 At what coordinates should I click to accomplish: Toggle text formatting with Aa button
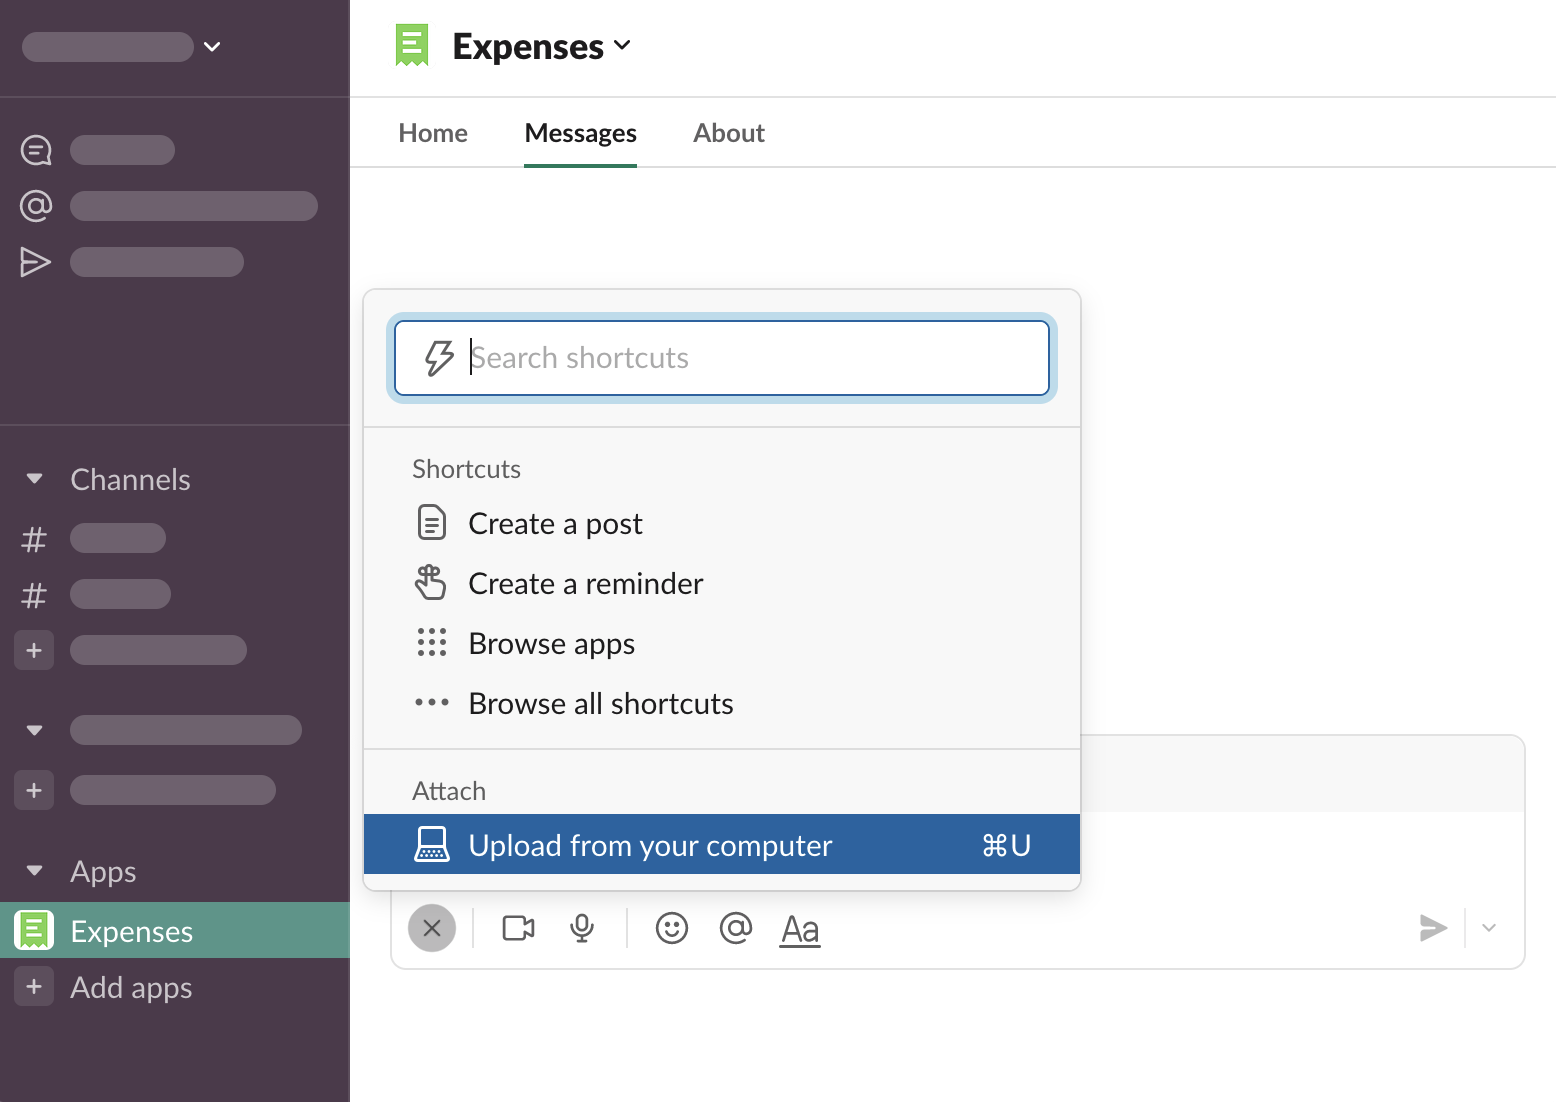[x=800, y=929]
